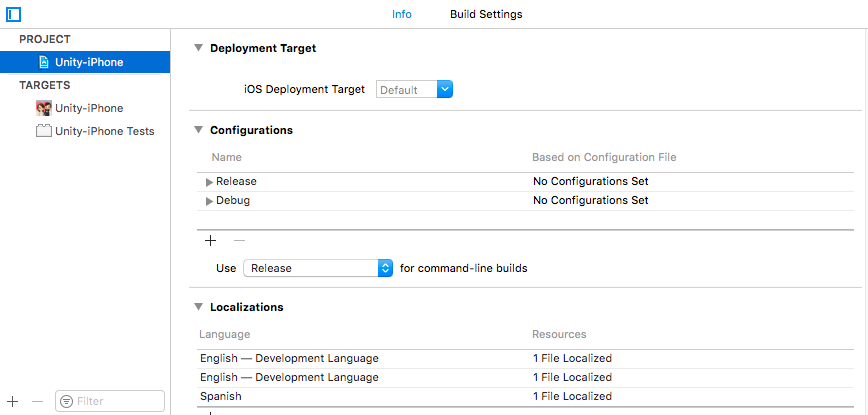This screenshot has height=415, width=868.
Task: Select Unity-iPhone Tests target in the list
Action: pyautogui.click(x=104, y=131)
